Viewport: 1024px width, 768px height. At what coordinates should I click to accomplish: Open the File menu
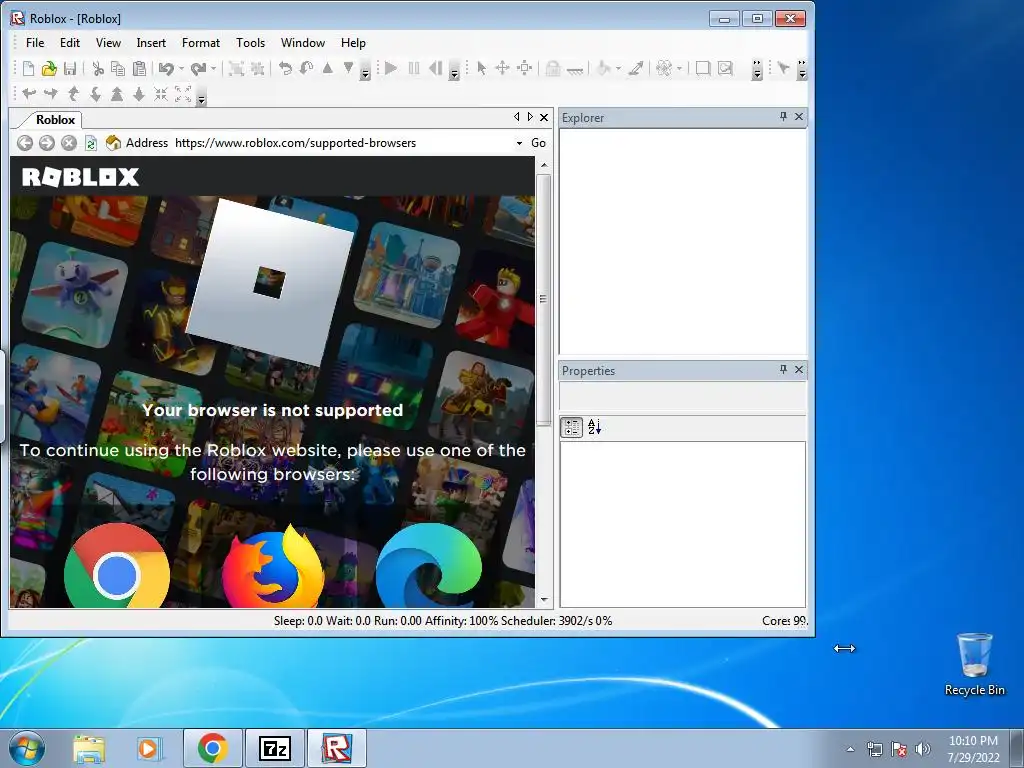click(35, 43)
